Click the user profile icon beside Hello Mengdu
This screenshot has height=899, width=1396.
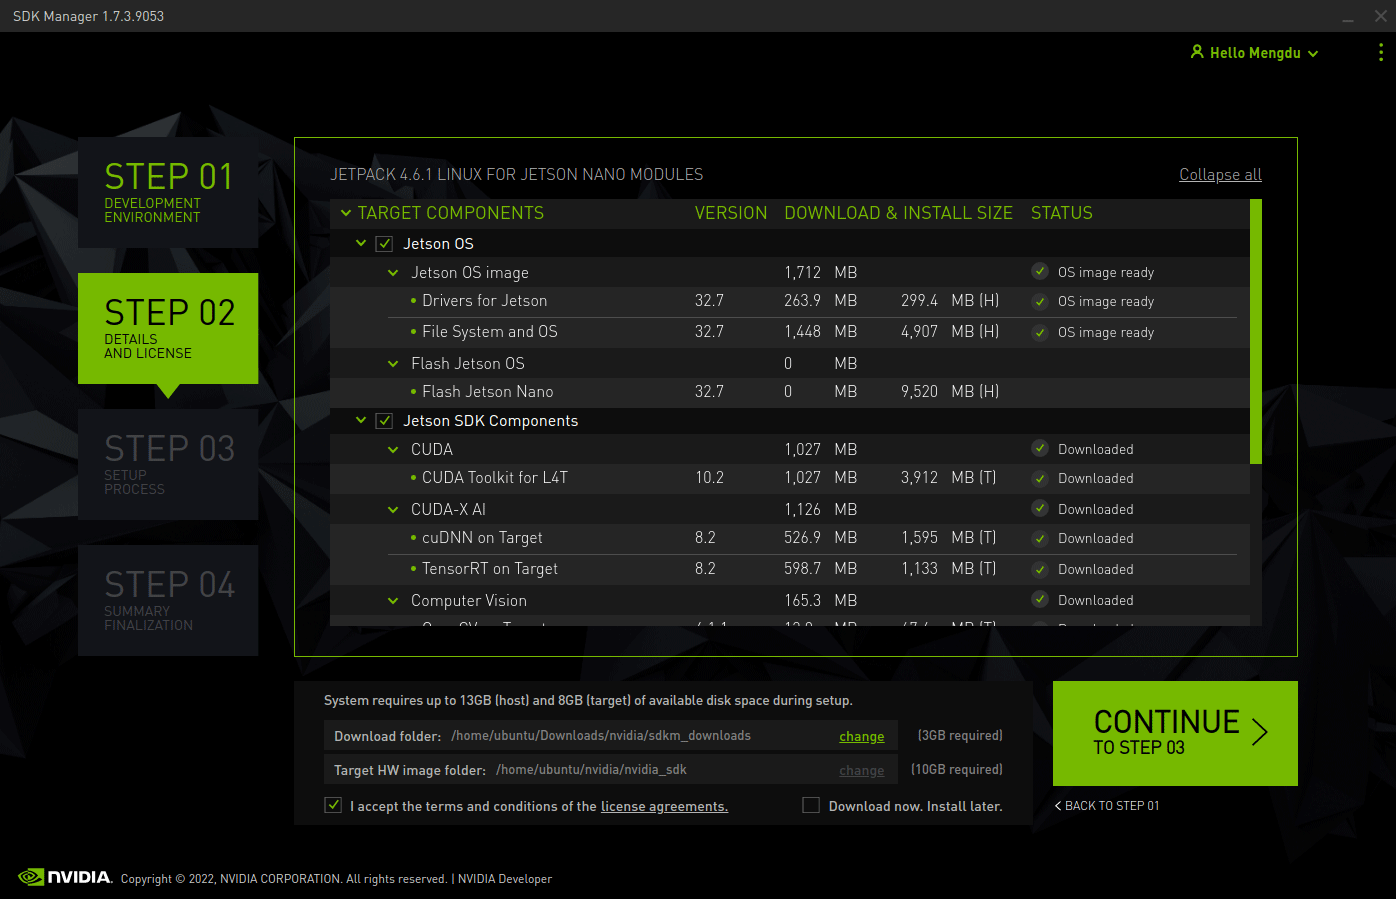(x=1197, y=52)
